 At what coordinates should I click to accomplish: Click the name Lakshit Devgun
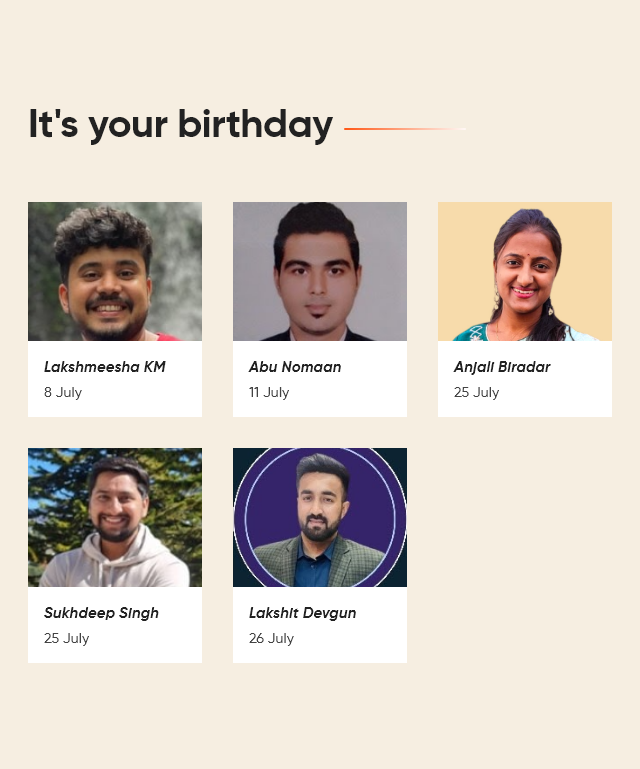coord(302,613)
